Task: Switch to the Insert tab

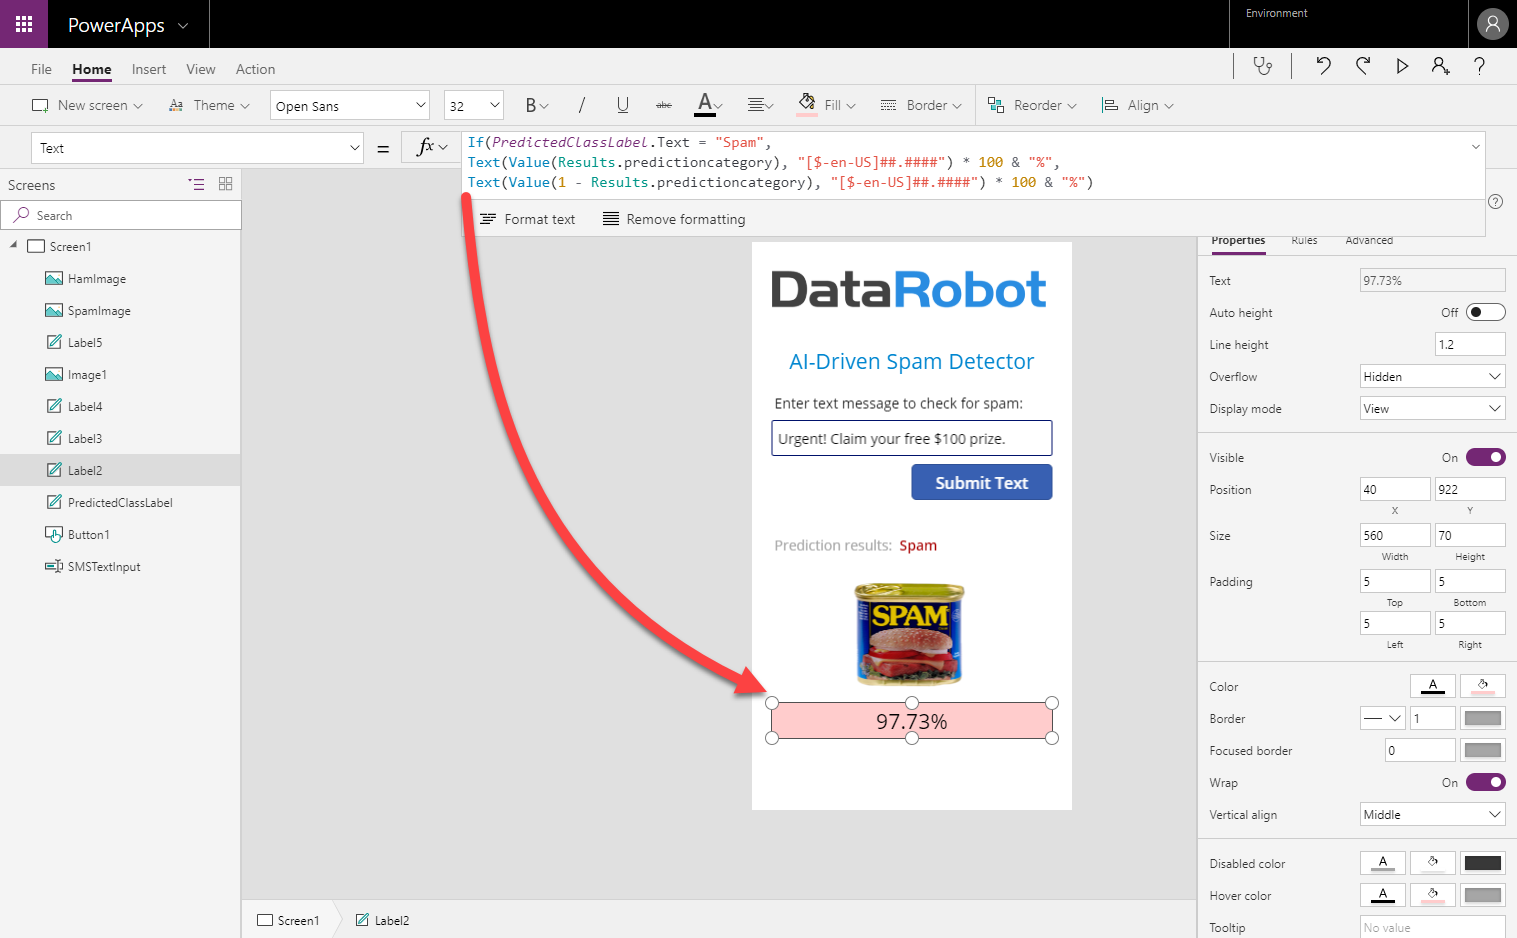Action: [x=149, y=69]
